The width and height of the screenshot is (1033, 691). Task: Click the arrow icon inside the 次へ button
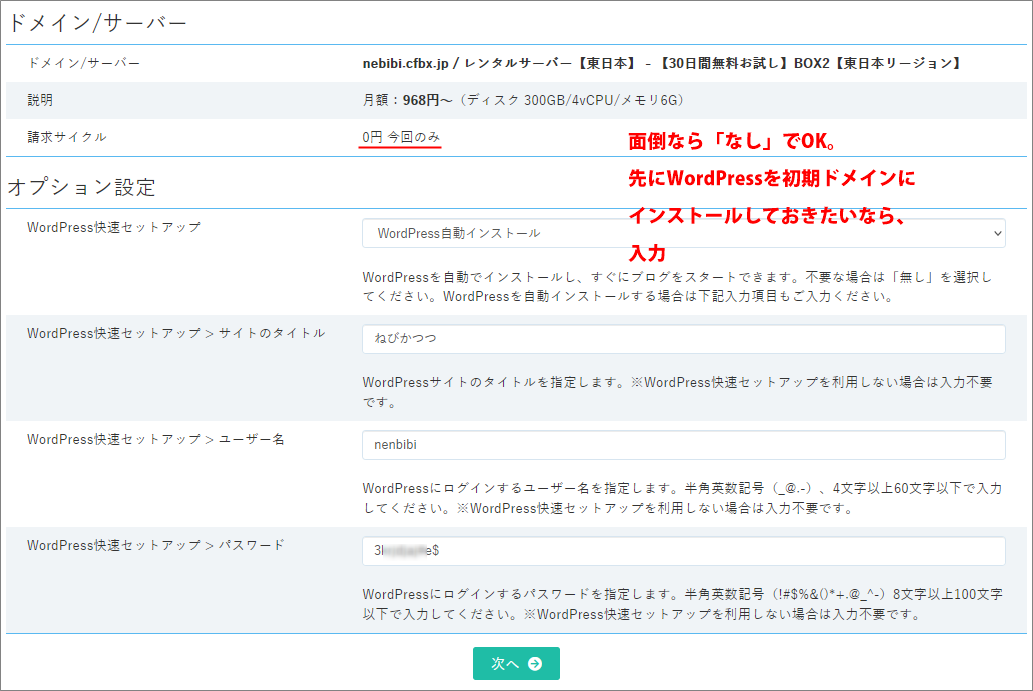(x=535, y=663)
